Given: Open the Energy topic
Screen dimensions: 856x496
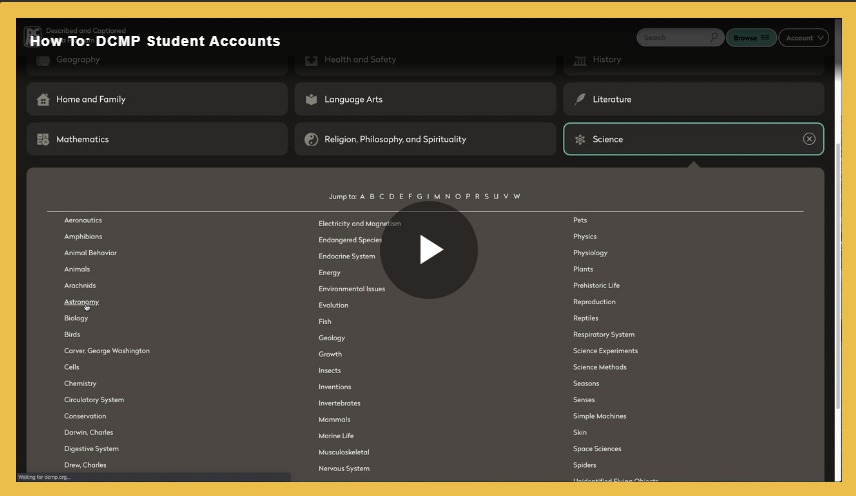Looking at the screenshot, I should pos(329,273).
